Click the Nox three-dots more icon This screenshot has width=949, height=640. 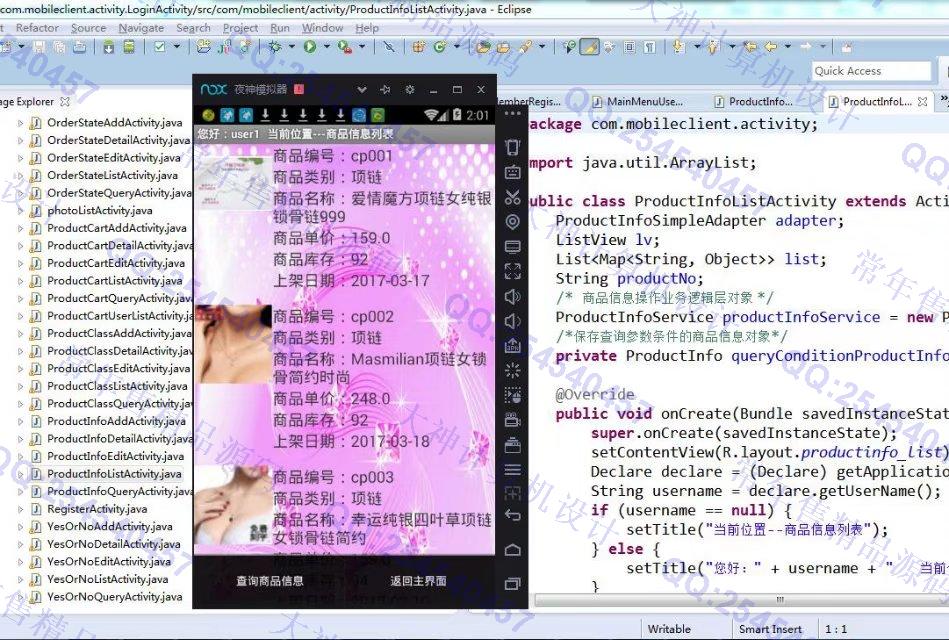(513, 114)
